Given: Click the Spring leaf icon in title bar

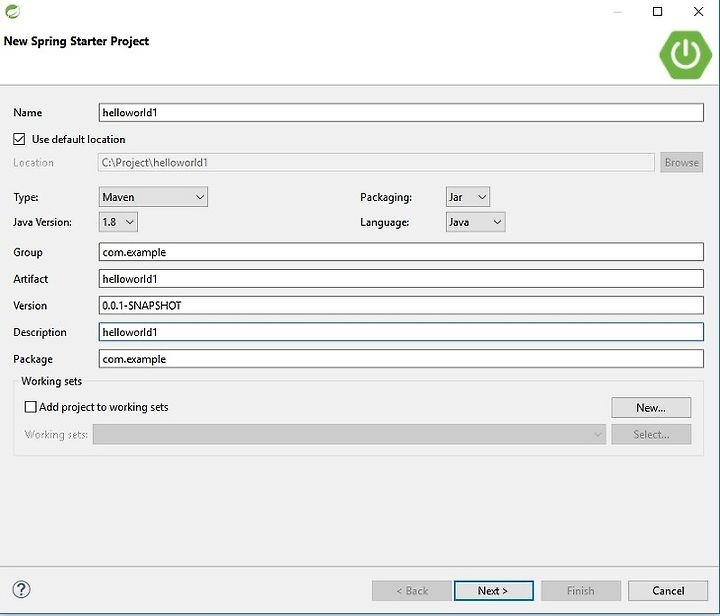Looking at the screenshot, I should (12, 11).
